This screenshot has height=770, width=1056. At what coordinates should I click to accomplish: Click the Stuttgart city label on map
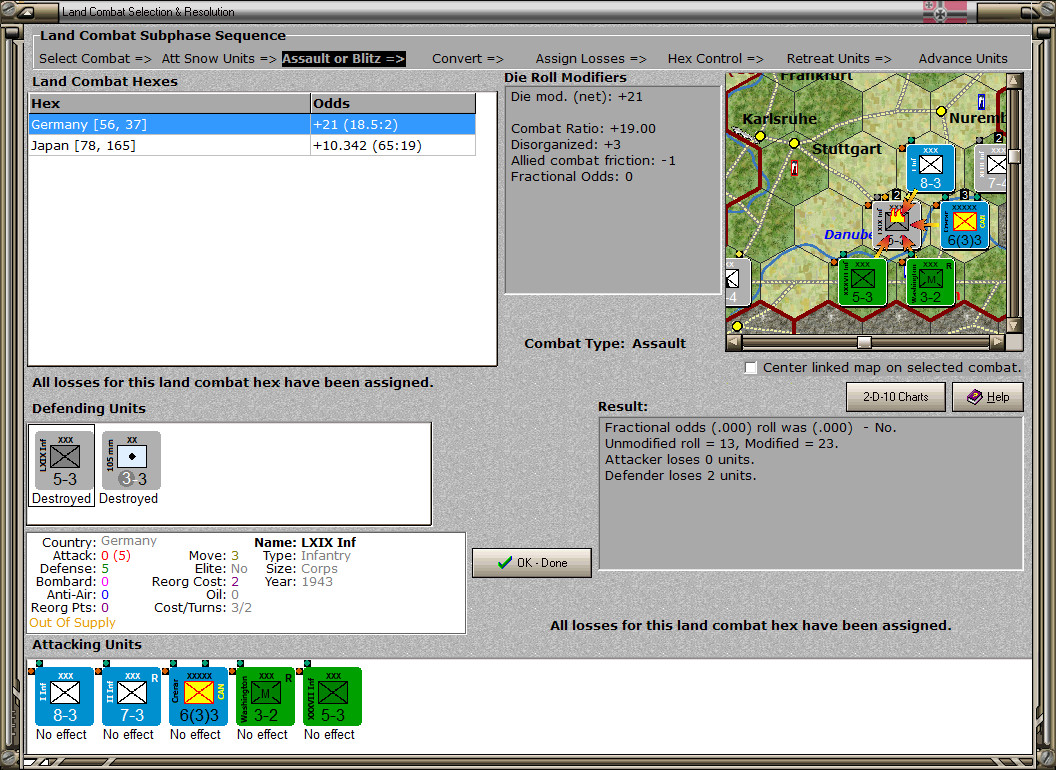pos(847,149)
